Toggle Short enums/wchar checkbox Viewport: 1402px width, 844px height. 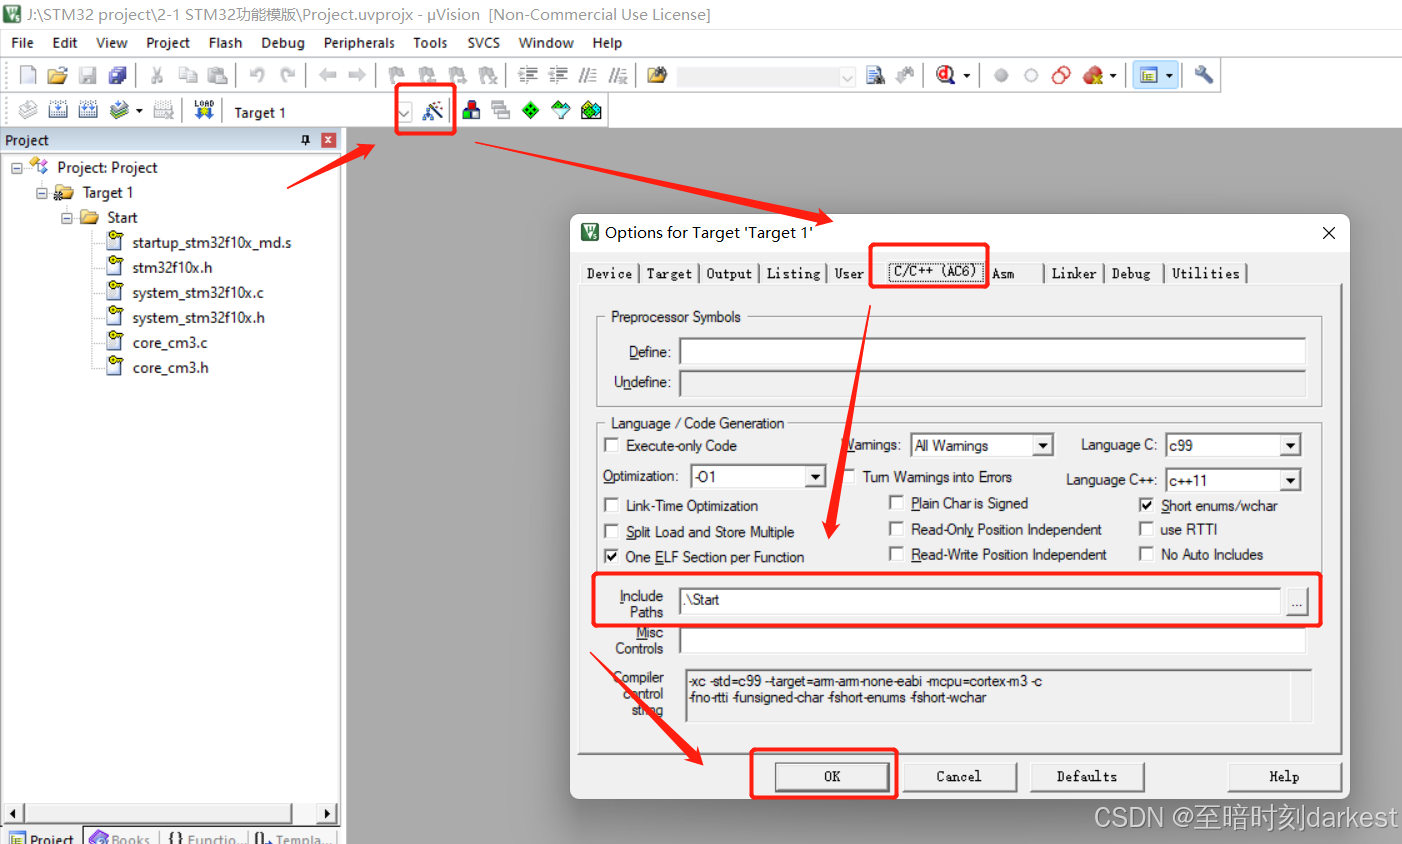click(x=1147, y=504)
